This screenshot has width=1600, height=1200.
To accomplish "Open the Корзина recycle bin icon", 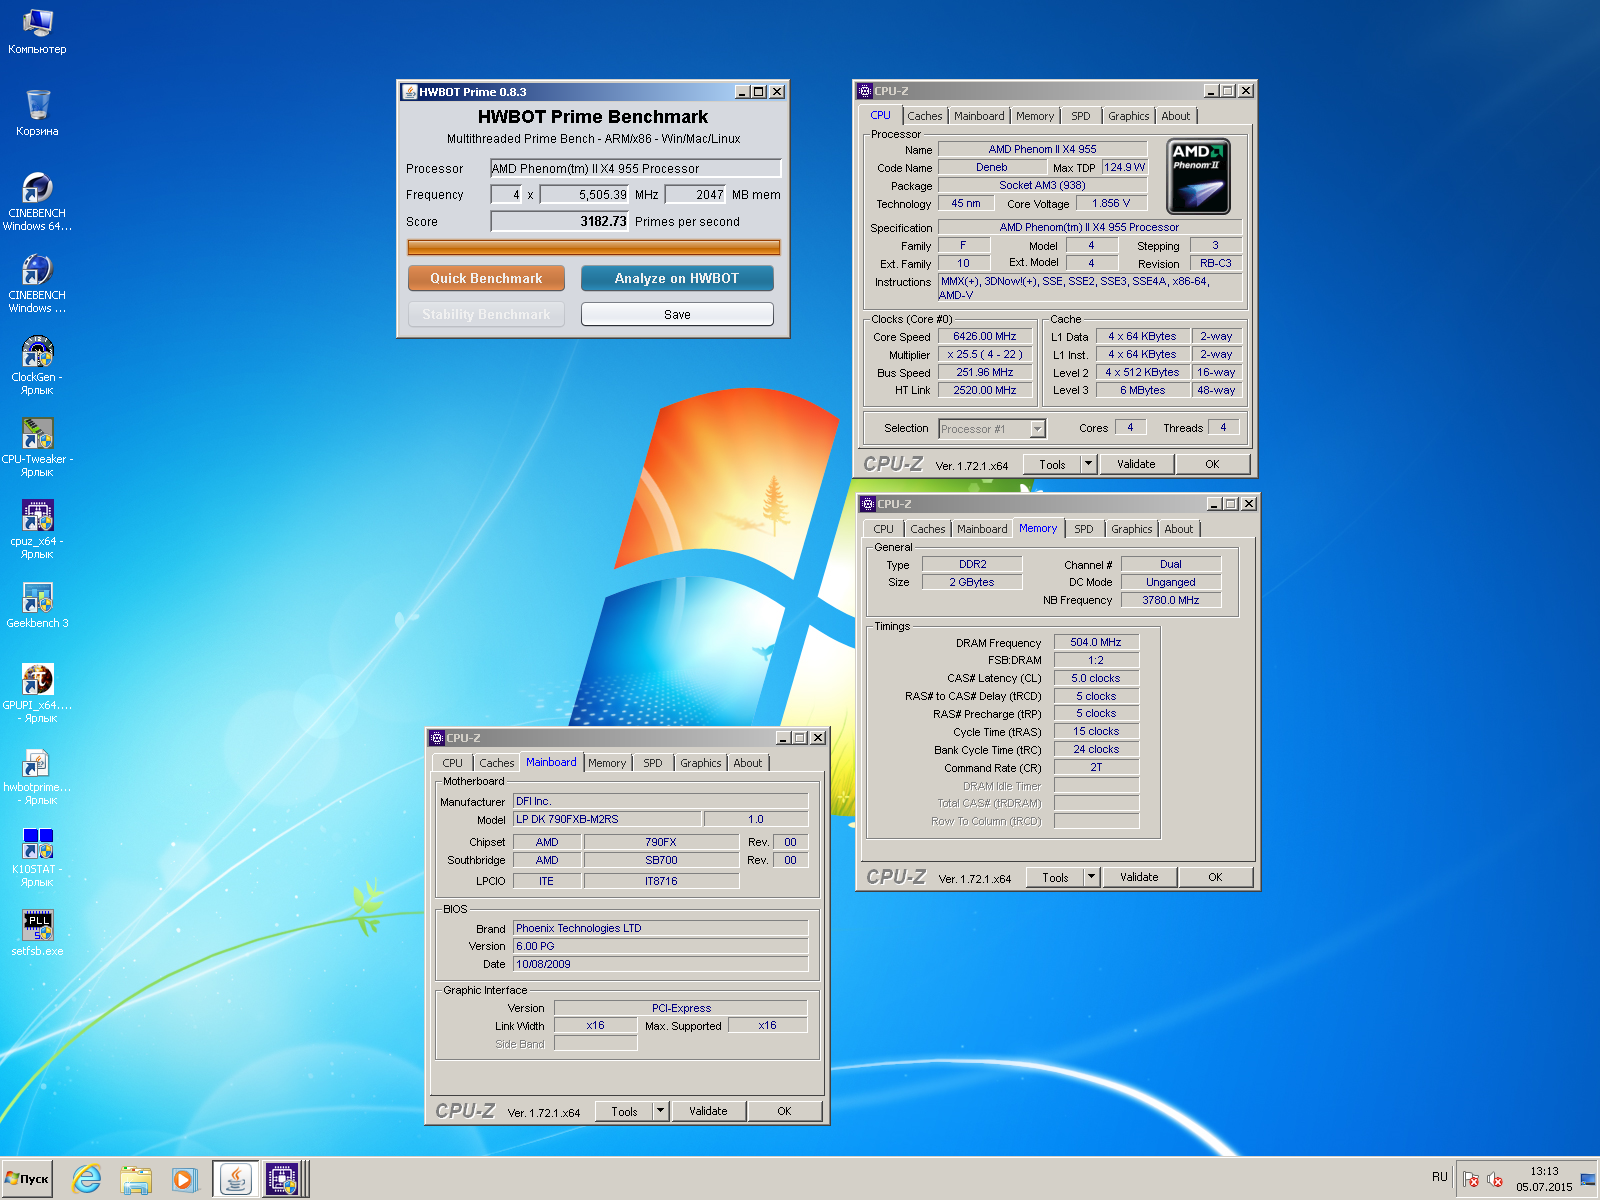I will click(37, 112).
